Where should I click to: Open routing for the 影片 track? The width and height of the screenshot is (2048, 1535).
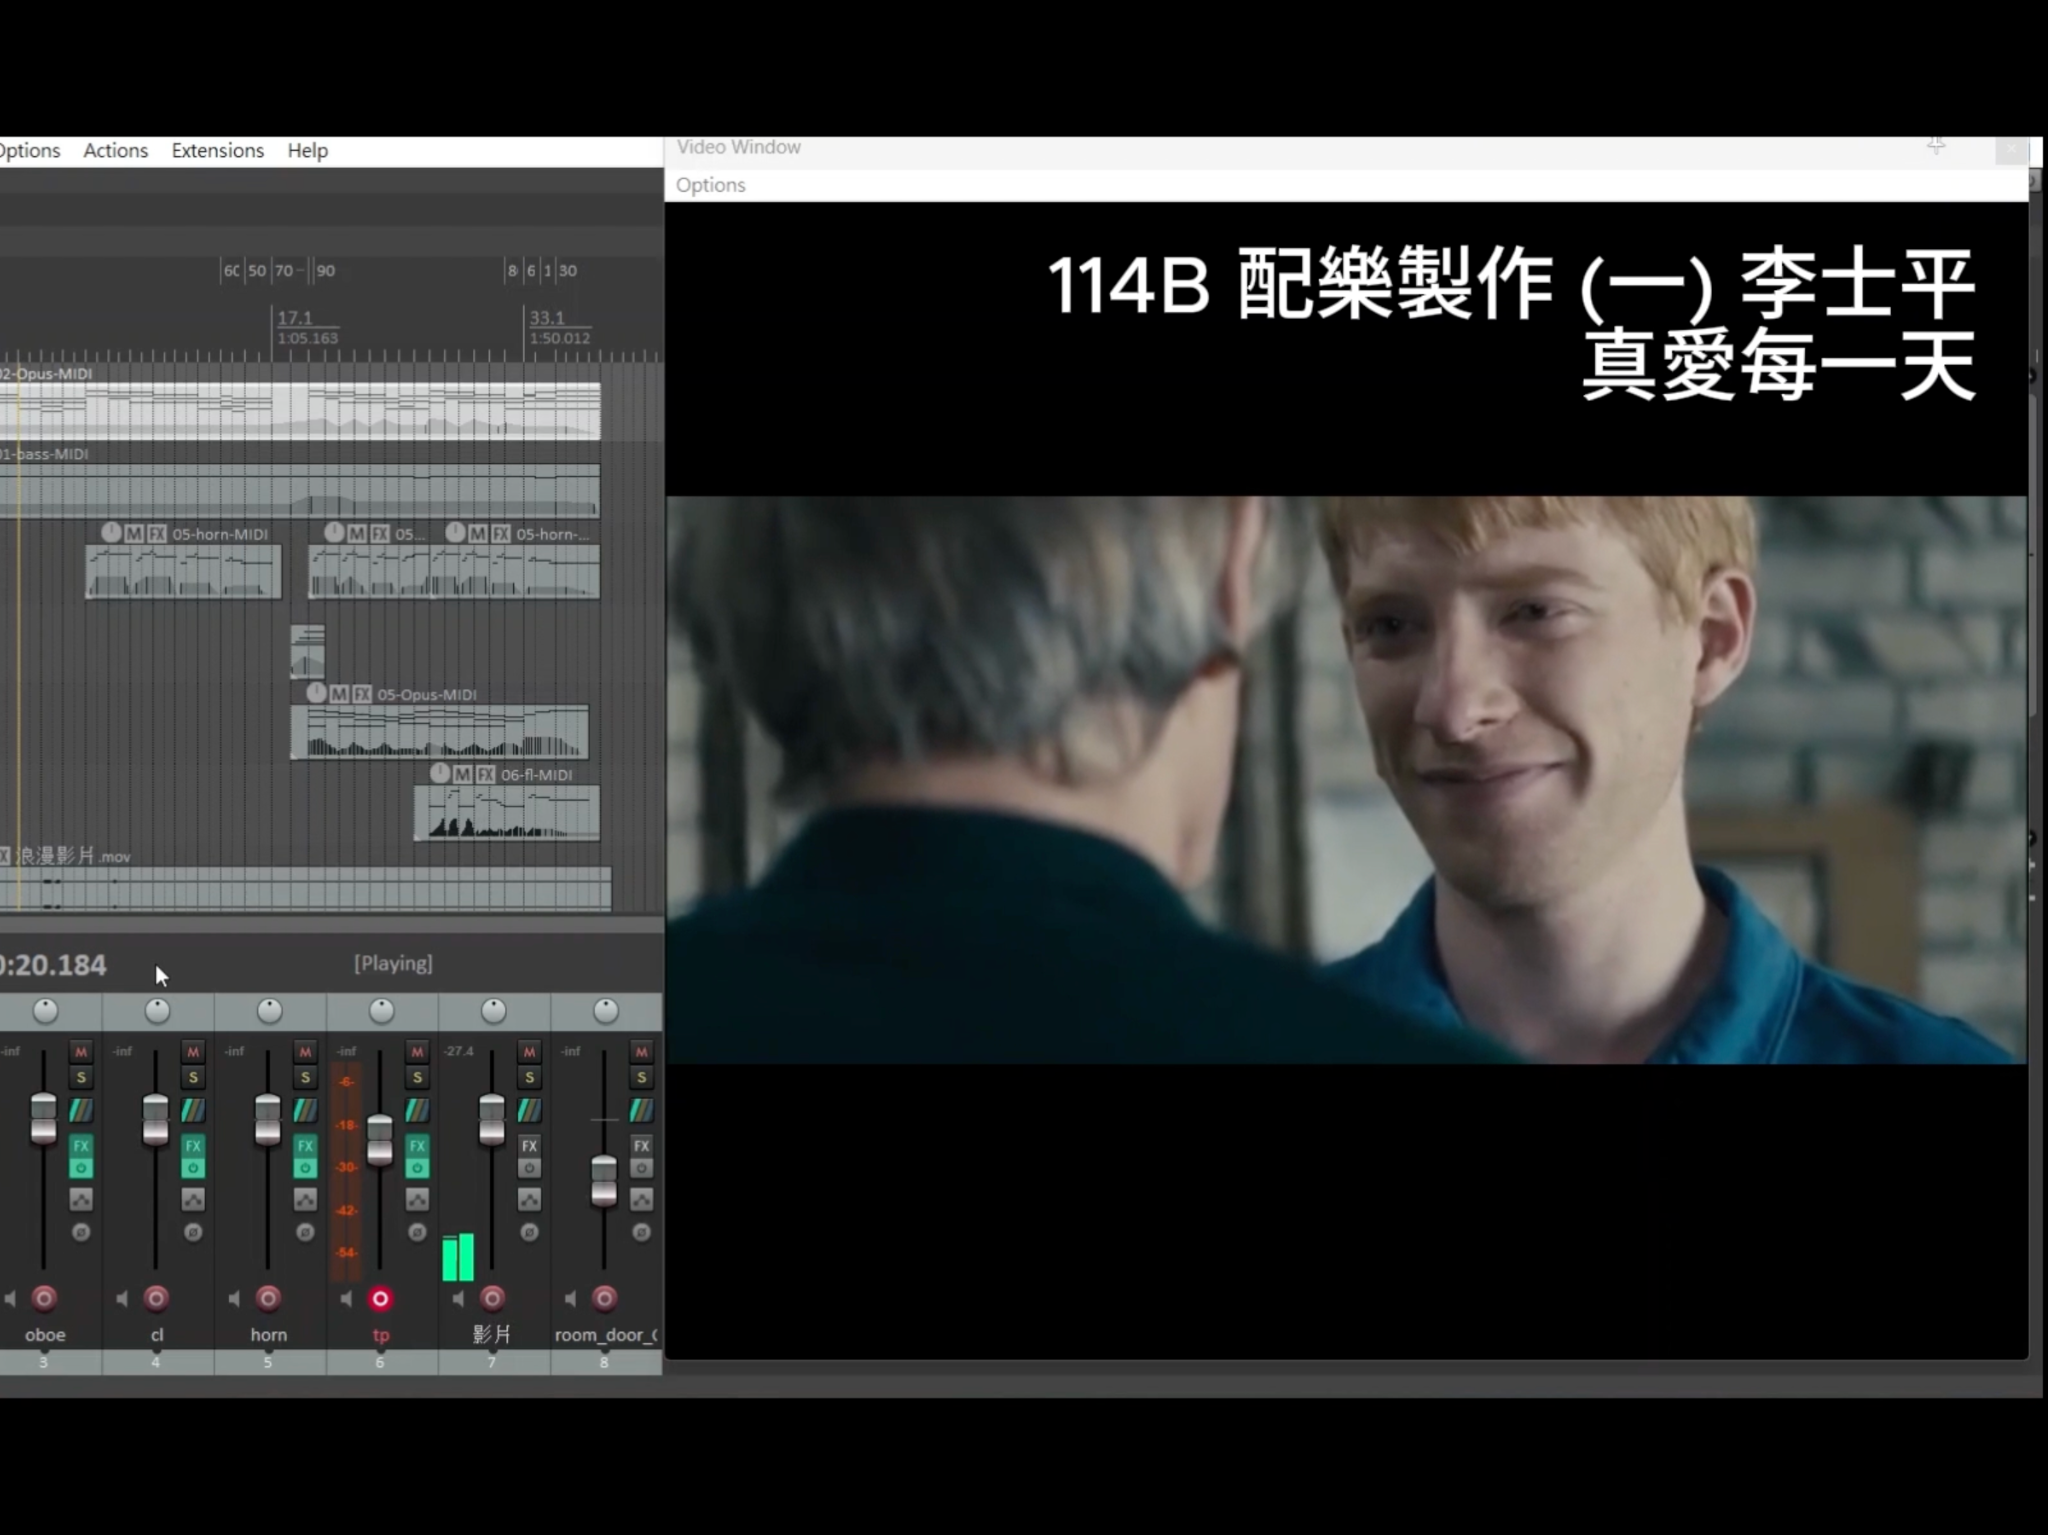click(529, 1110)
